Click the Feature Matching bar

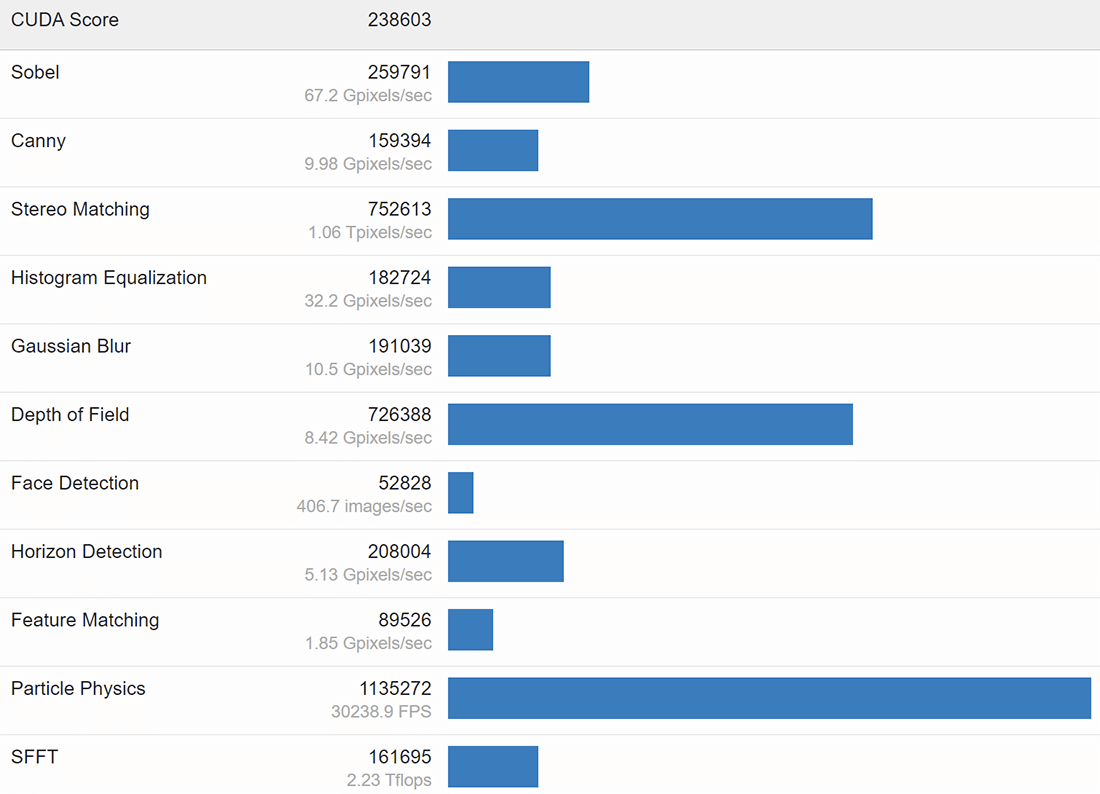(x=471, y=630)
